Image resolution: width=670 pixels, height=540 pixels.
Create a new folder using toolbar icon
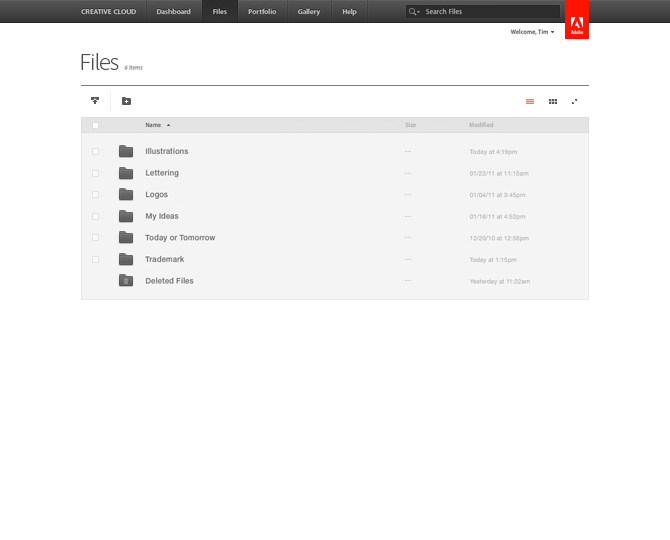[x=126, y=101]
